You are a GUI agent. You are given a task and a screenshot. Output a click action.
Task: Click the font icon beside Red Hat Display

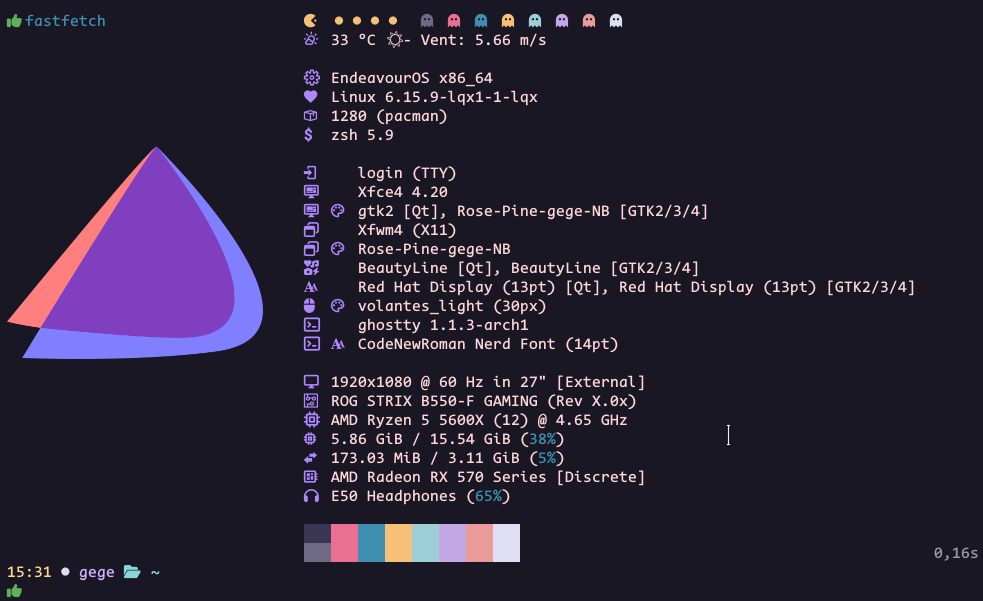click(311, 287)
